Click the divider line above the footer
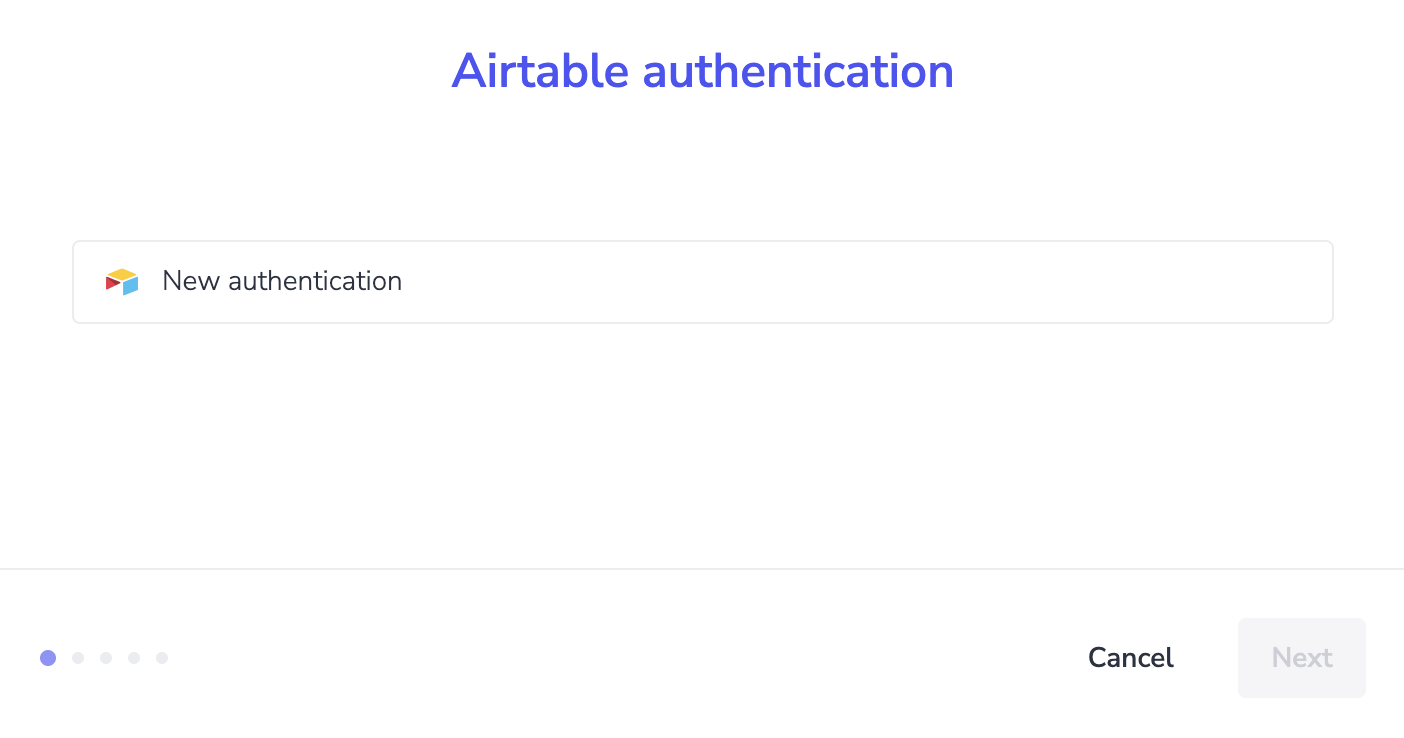The image size is (1404, 738). pos(702,569)
